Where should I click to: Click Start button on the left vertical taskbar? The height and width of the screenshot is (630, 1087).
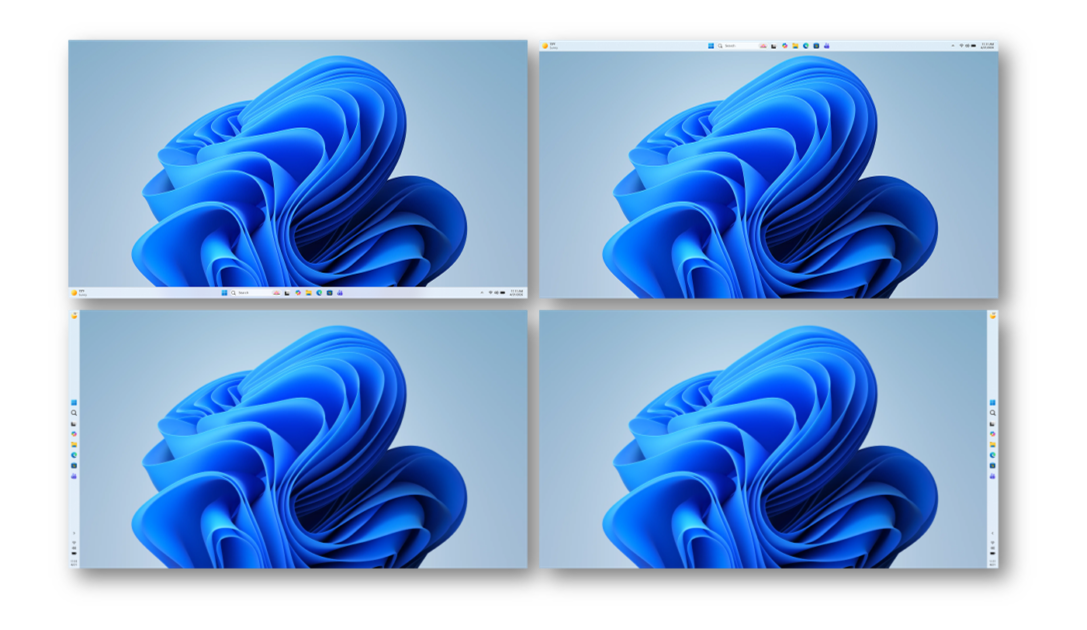[x=74, y=403]
